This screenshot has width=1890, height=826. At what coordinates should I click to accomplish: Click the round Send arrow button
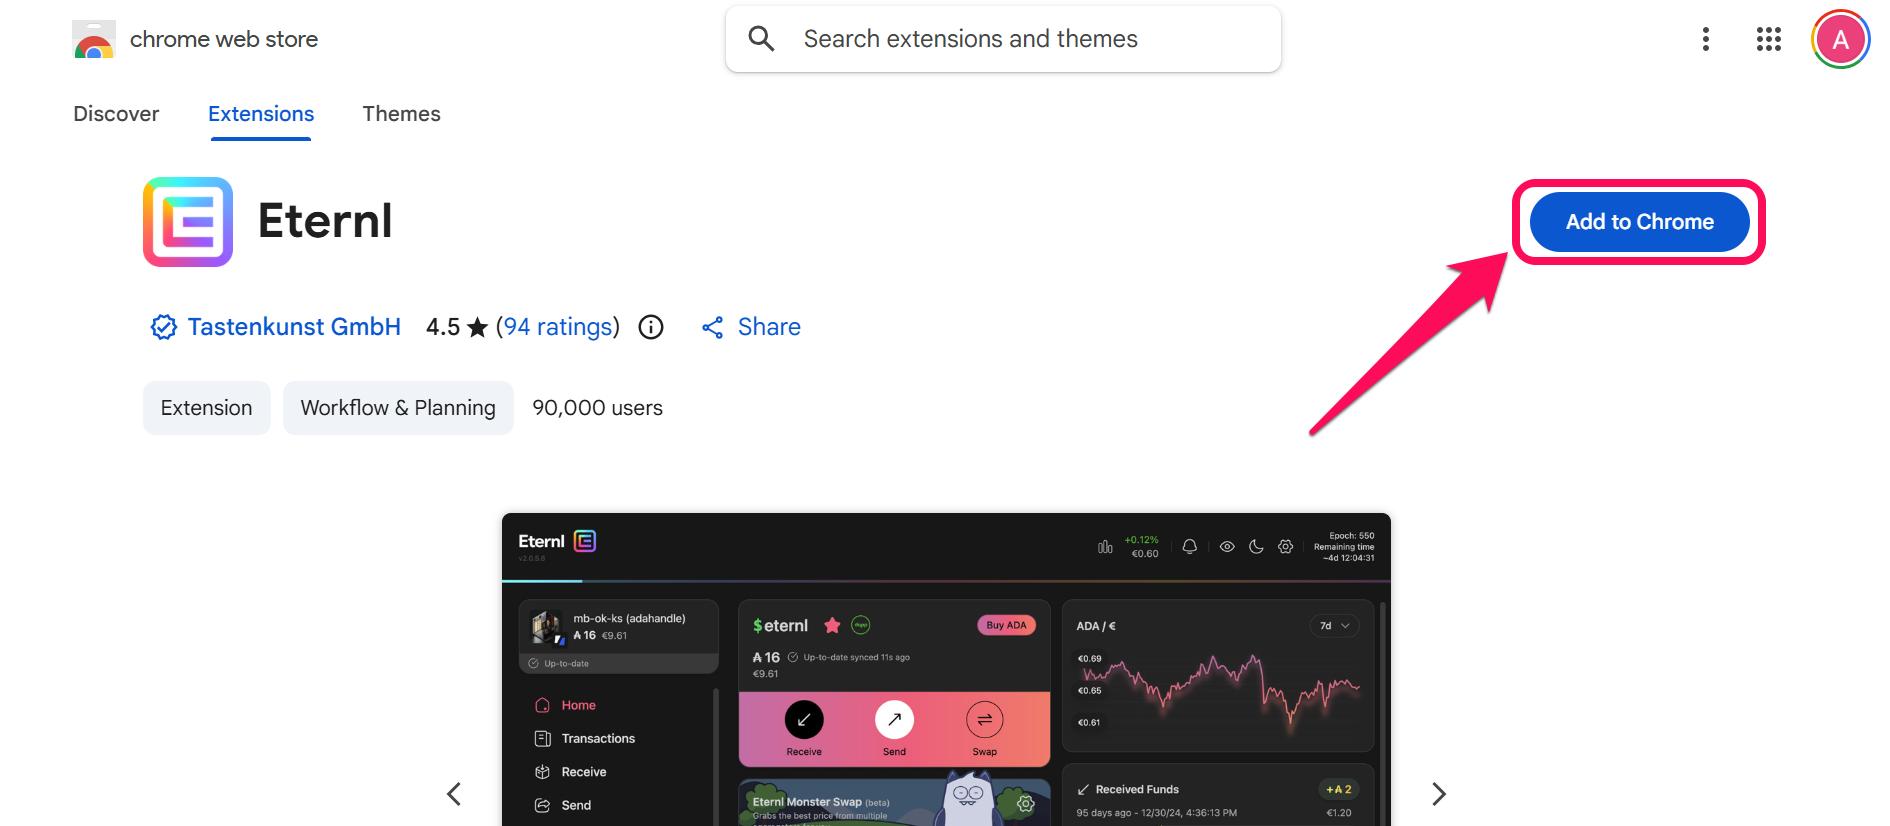point(894,720)
